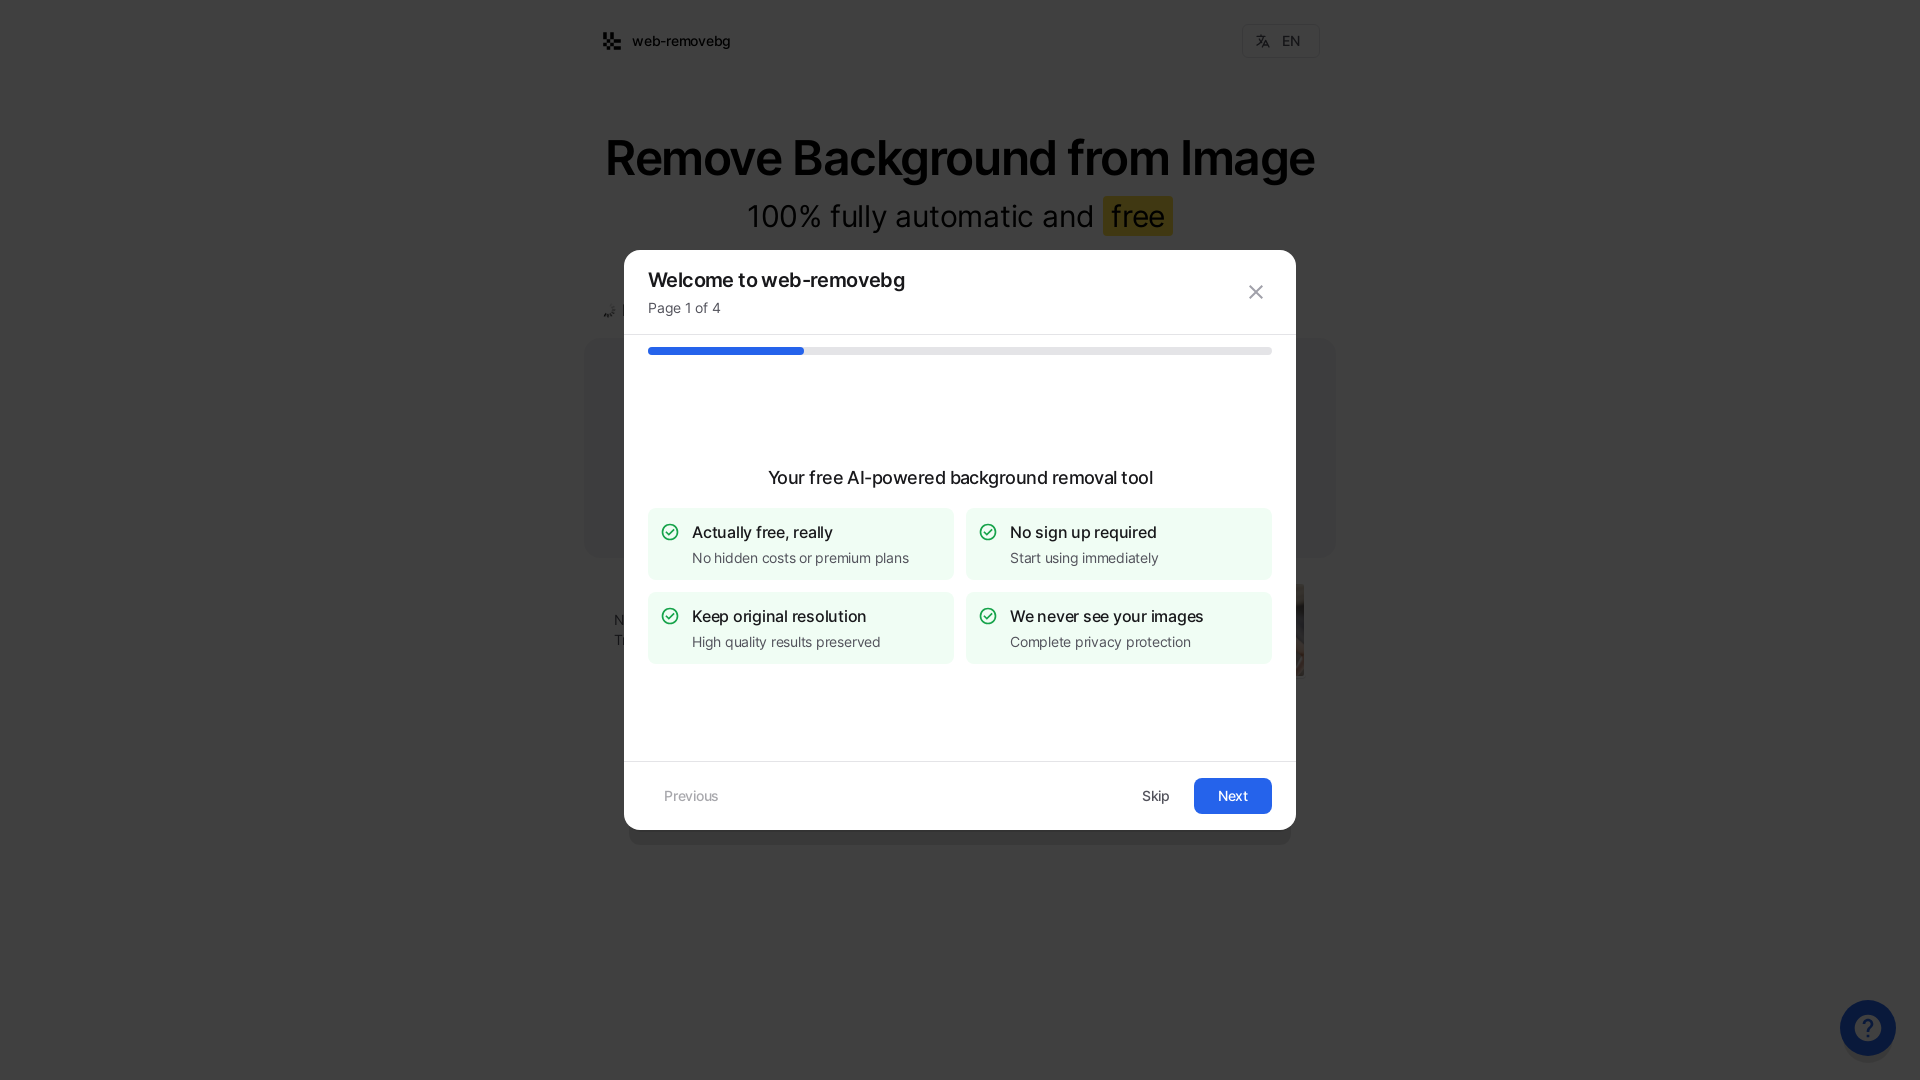
Task: Skip the onboarding tour
Action: [1156, 796]
